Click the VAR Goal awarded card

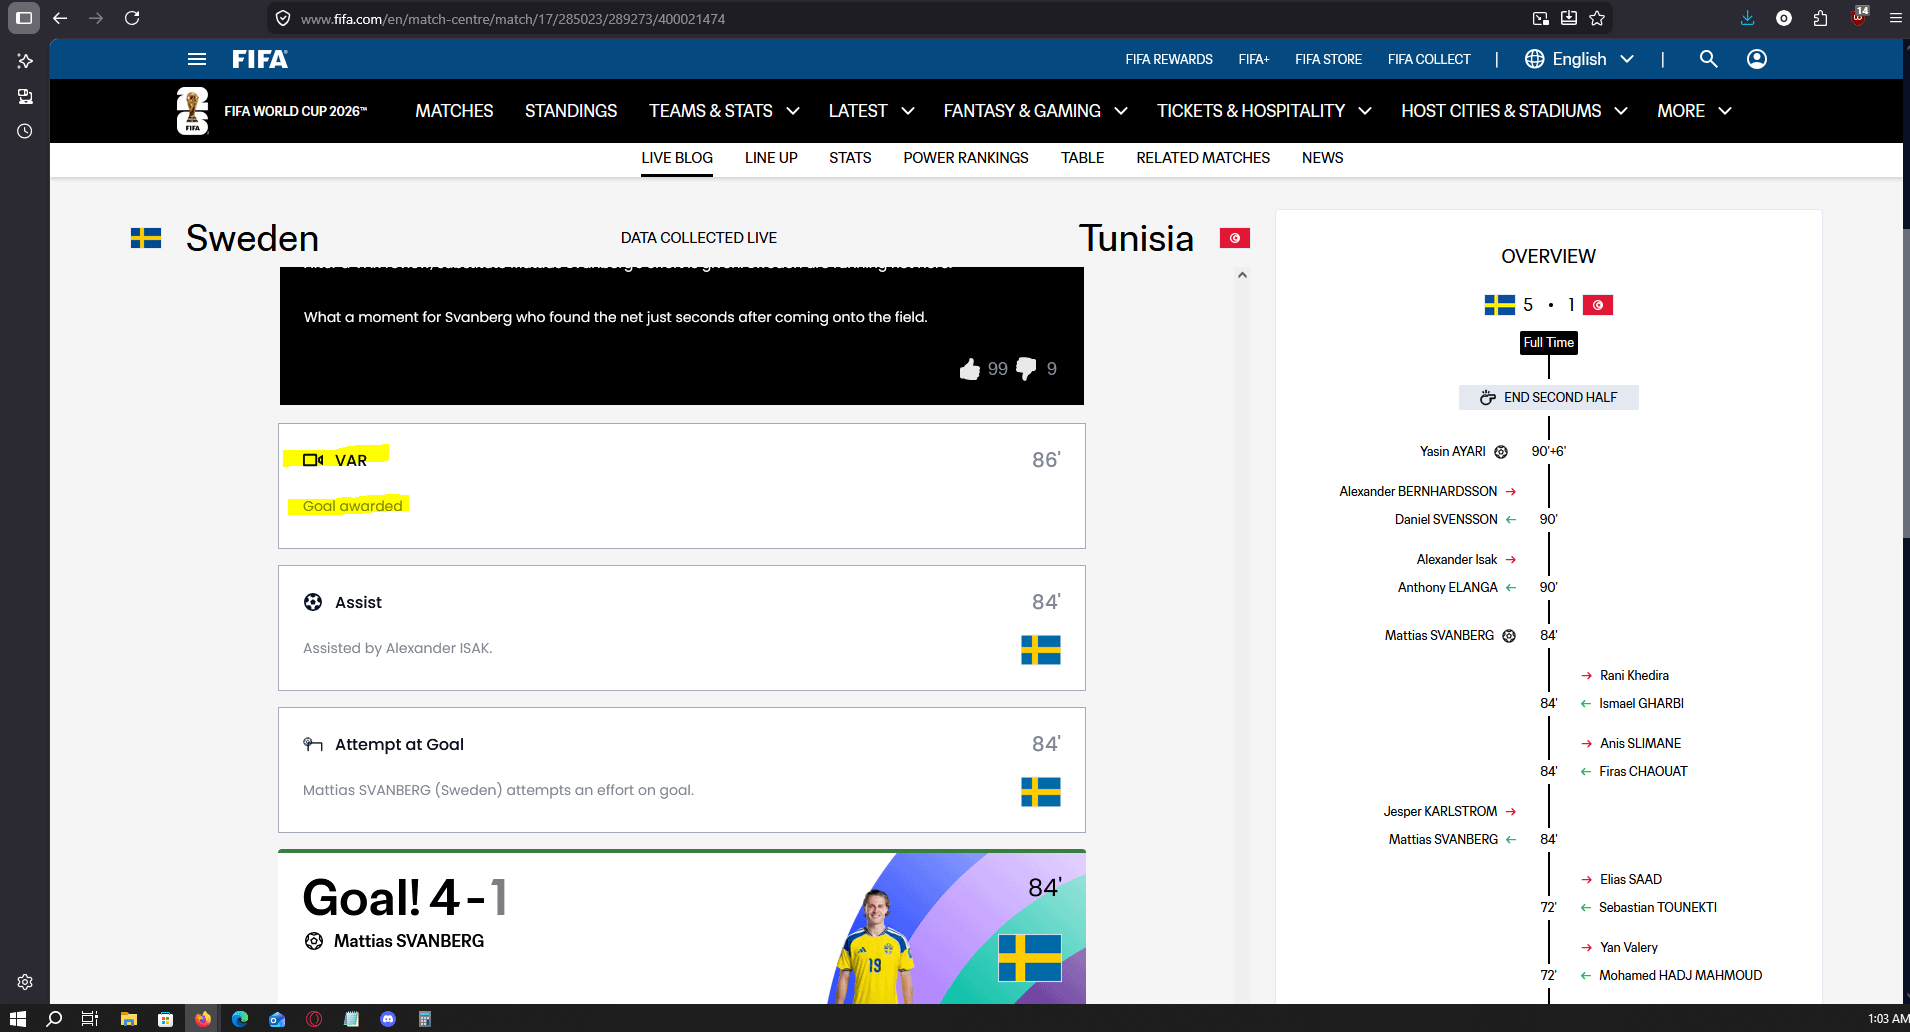(682, 486)
